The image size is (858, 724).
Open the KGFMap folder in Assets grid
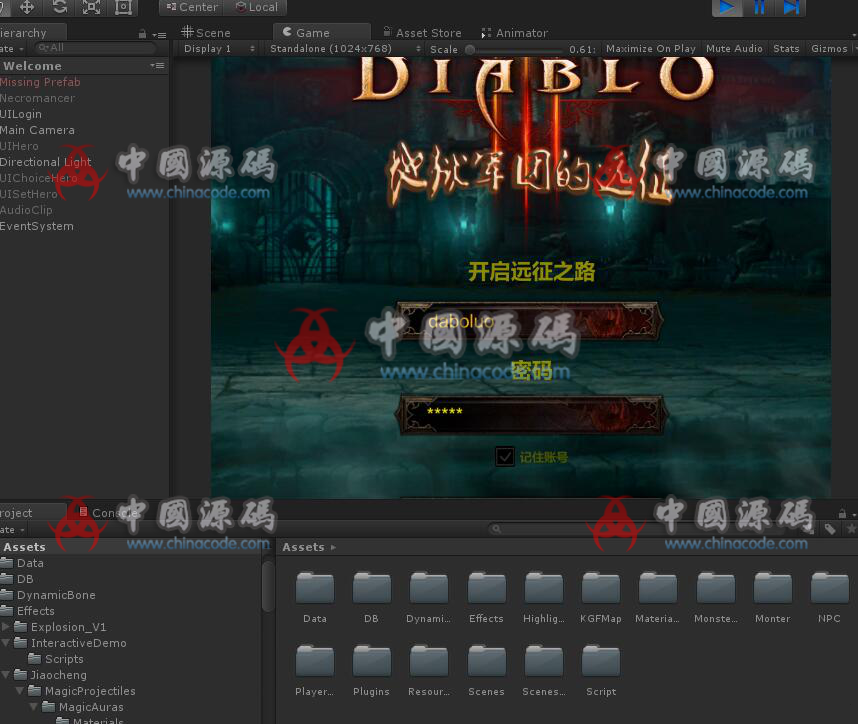pyautogui.click(x=601, y=588)
